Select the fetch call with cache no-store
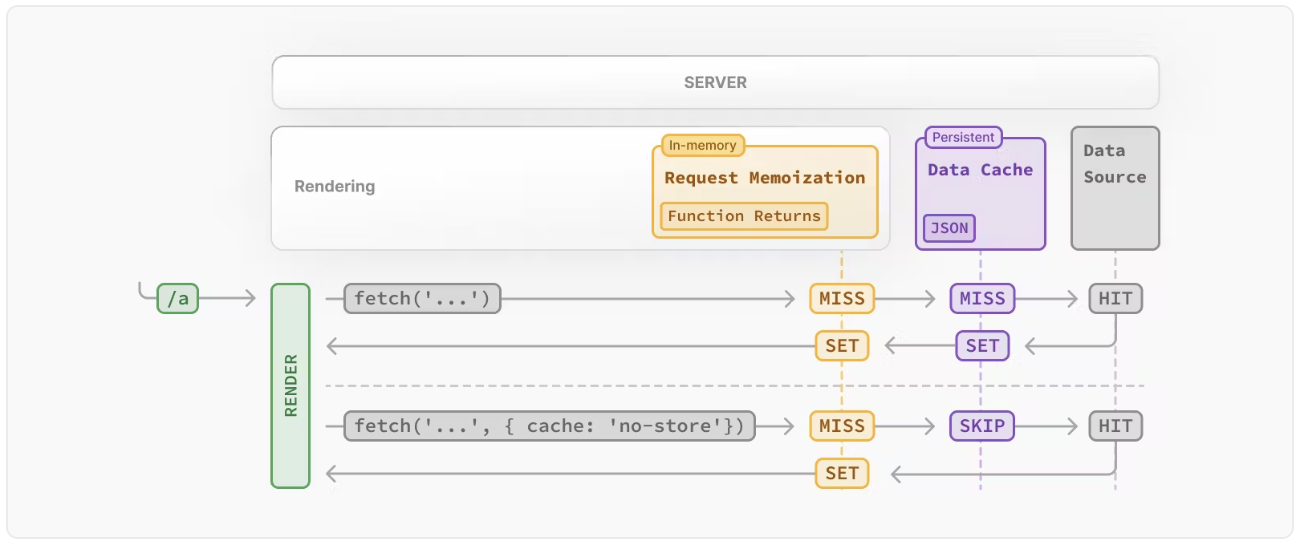 coord(549,426)
